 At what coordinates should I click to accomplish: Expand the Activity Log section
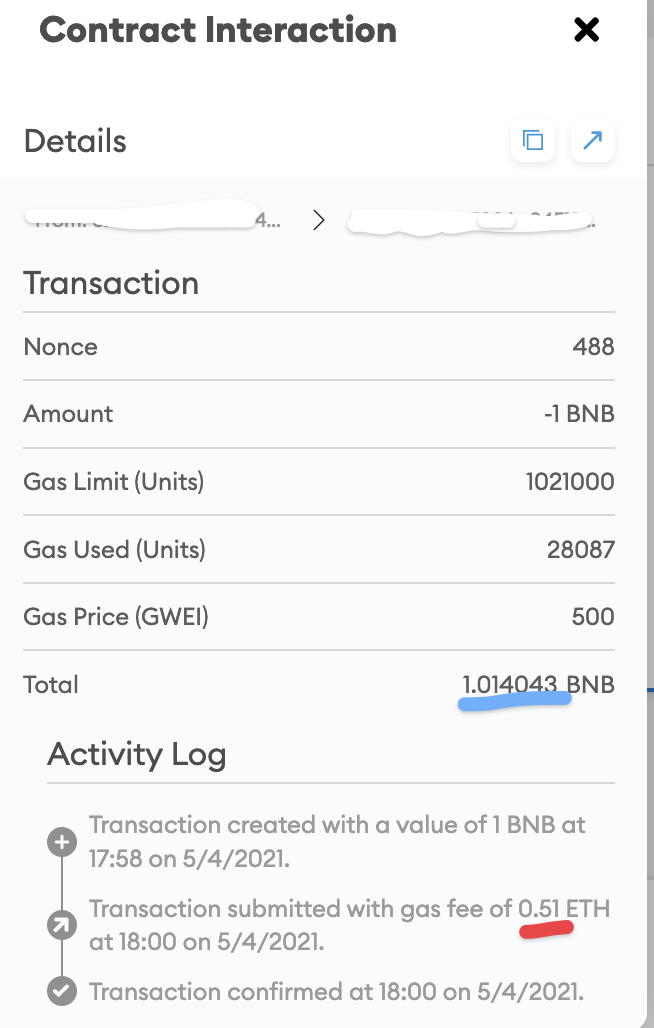coord(136,754)
